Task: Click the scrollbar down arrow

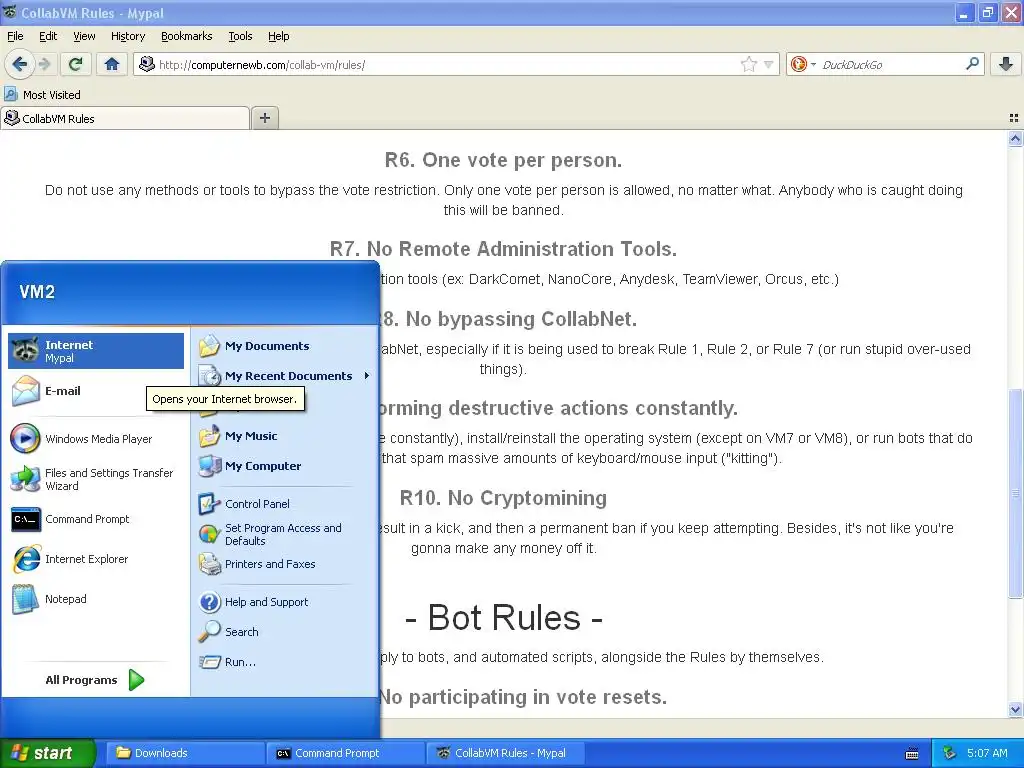Action: (1015, 709)
